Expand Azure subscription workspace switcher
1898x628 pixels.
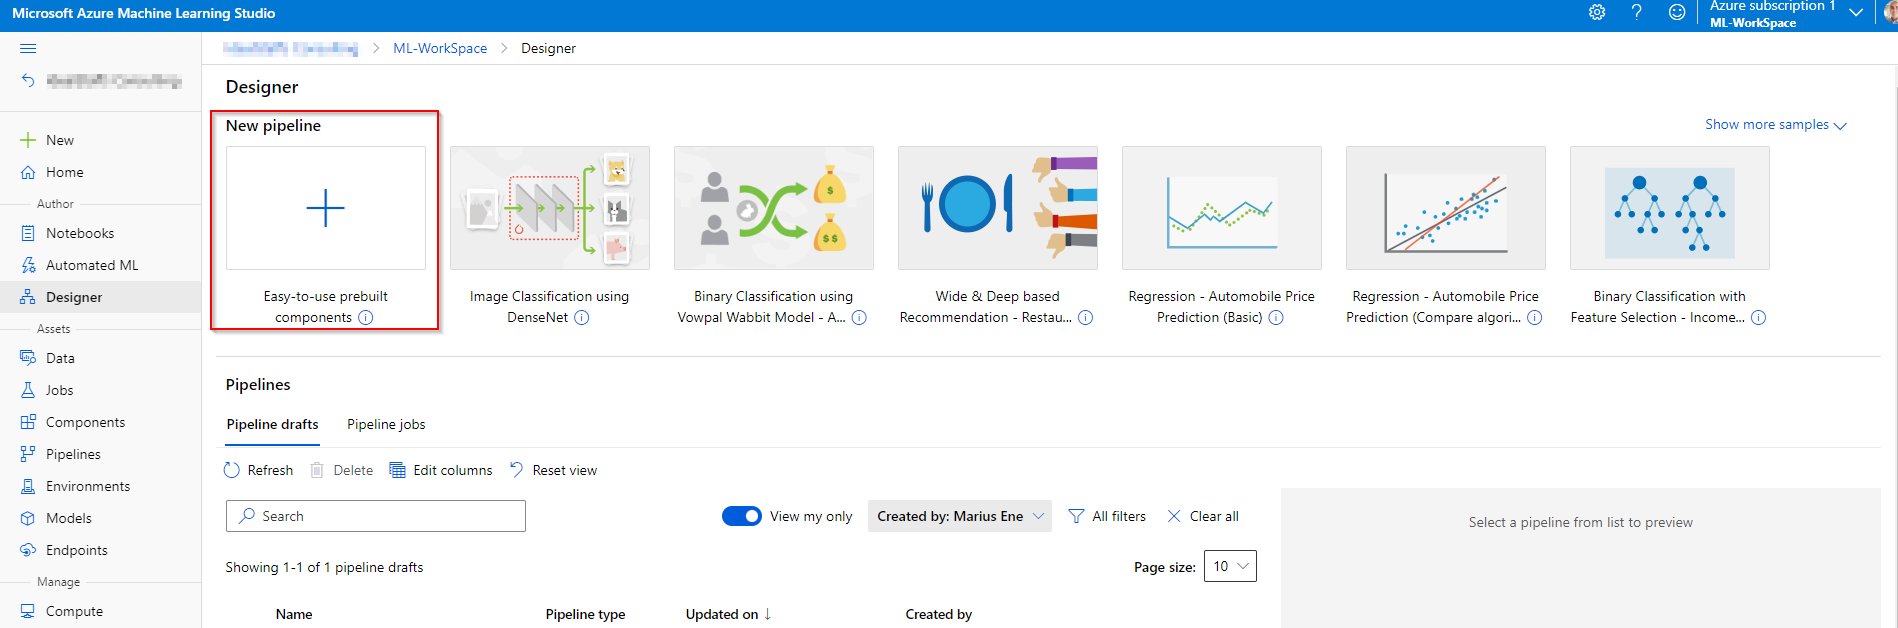tap(1856, 13)
